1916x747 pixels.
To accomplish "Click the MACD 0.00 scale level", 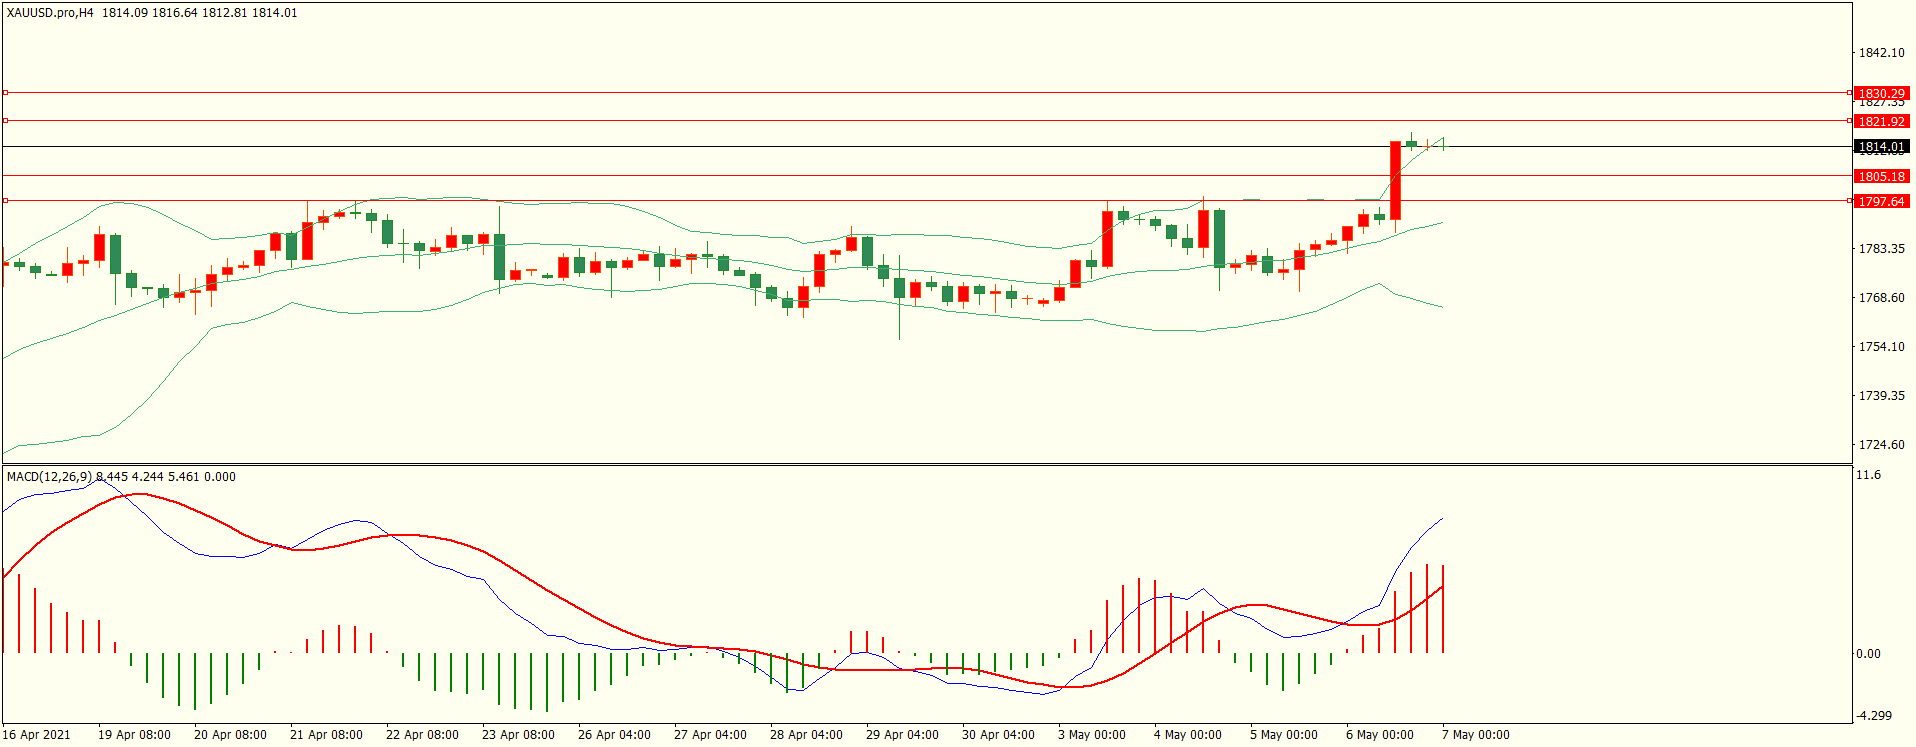I will tap(1868, 654).
